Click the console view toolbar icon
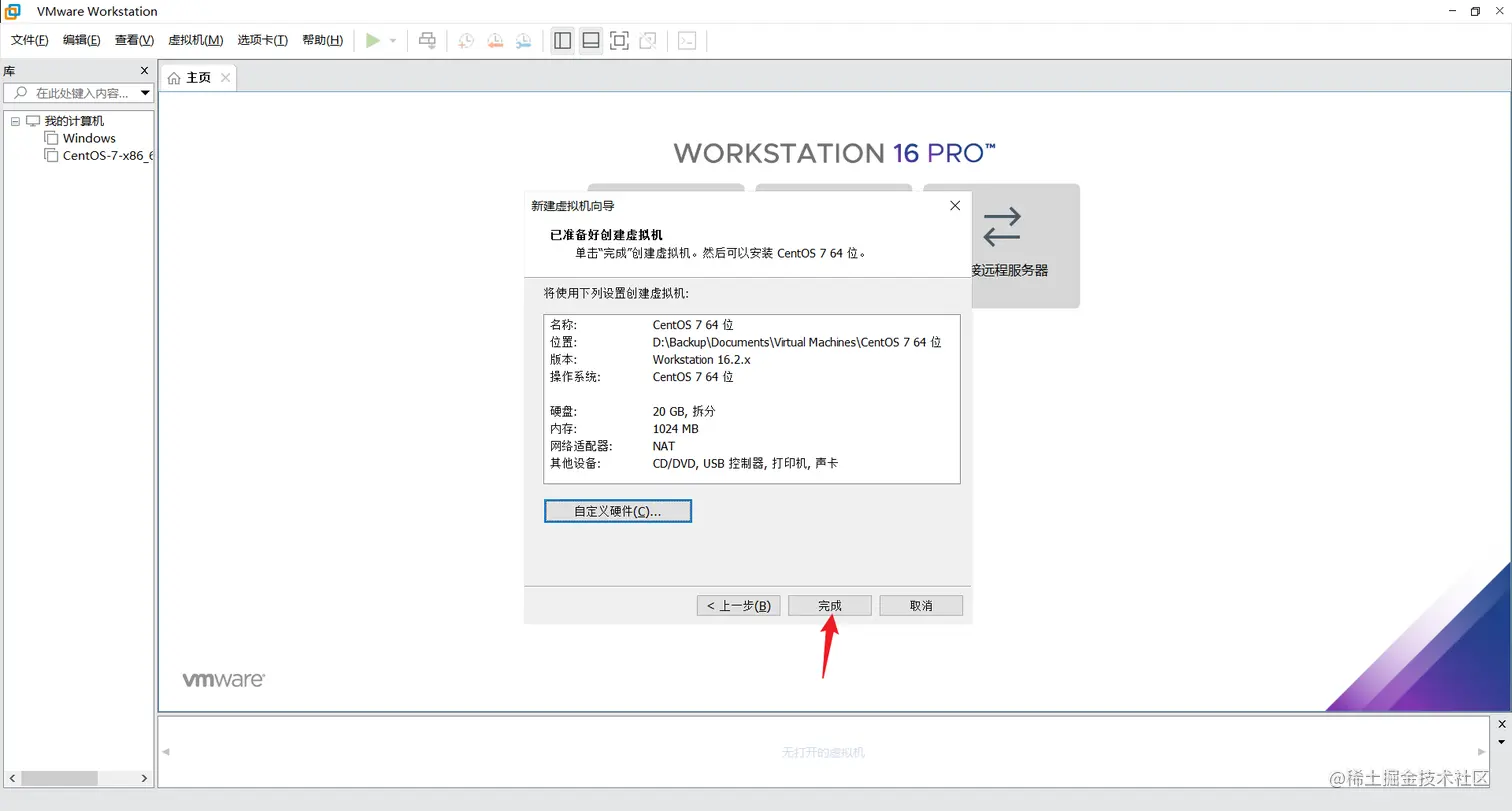 687,40
